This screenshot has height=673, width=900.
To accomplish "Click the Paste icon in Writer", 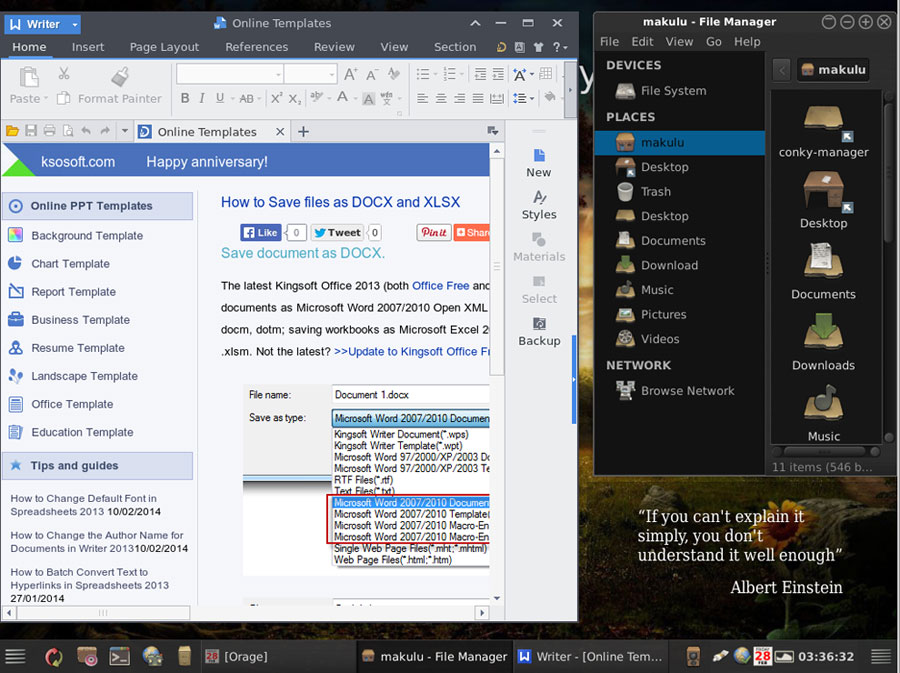I will (28, 77).
